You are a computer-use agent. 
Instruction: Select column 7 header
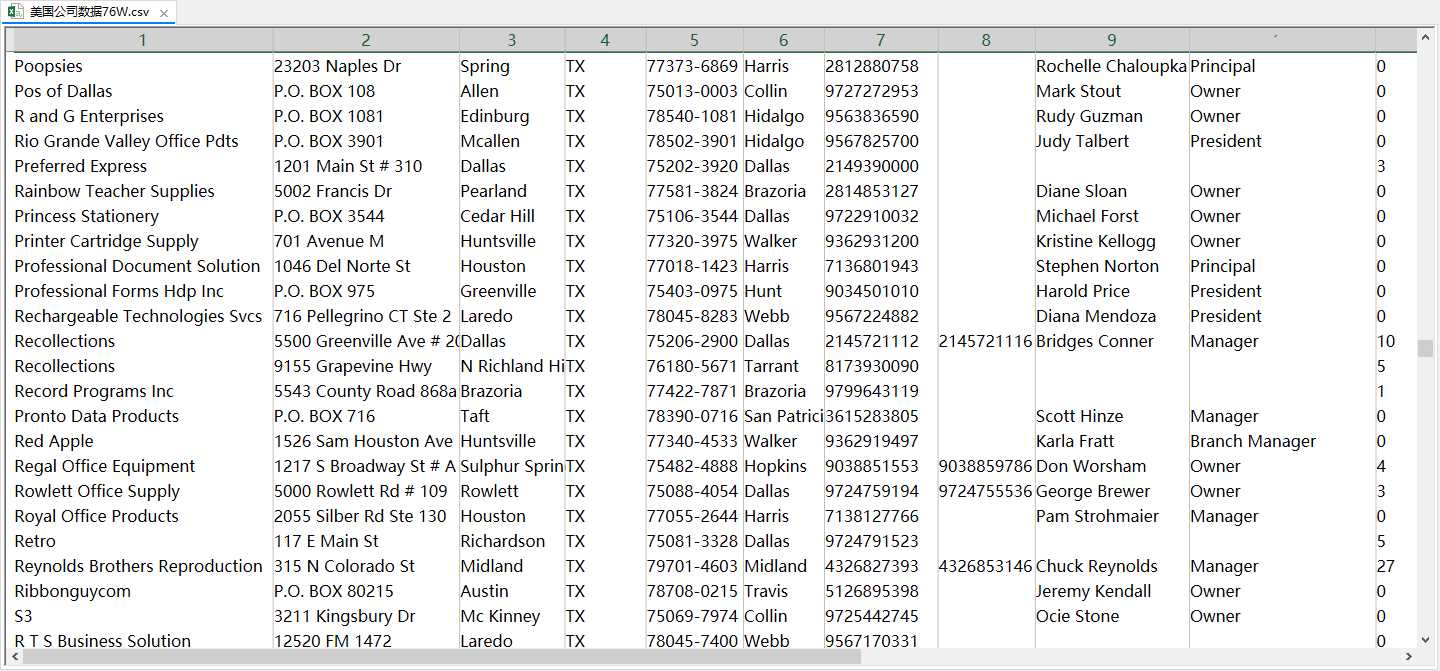pyautogui.click(x=880, y=40)
